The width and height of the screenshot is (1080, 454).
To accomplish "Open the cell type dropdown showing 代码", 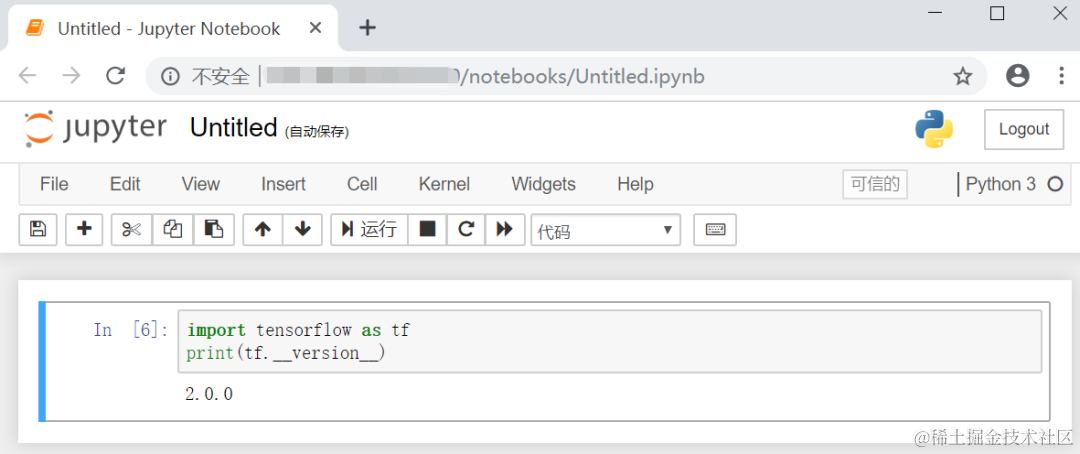I will point(605,230).
